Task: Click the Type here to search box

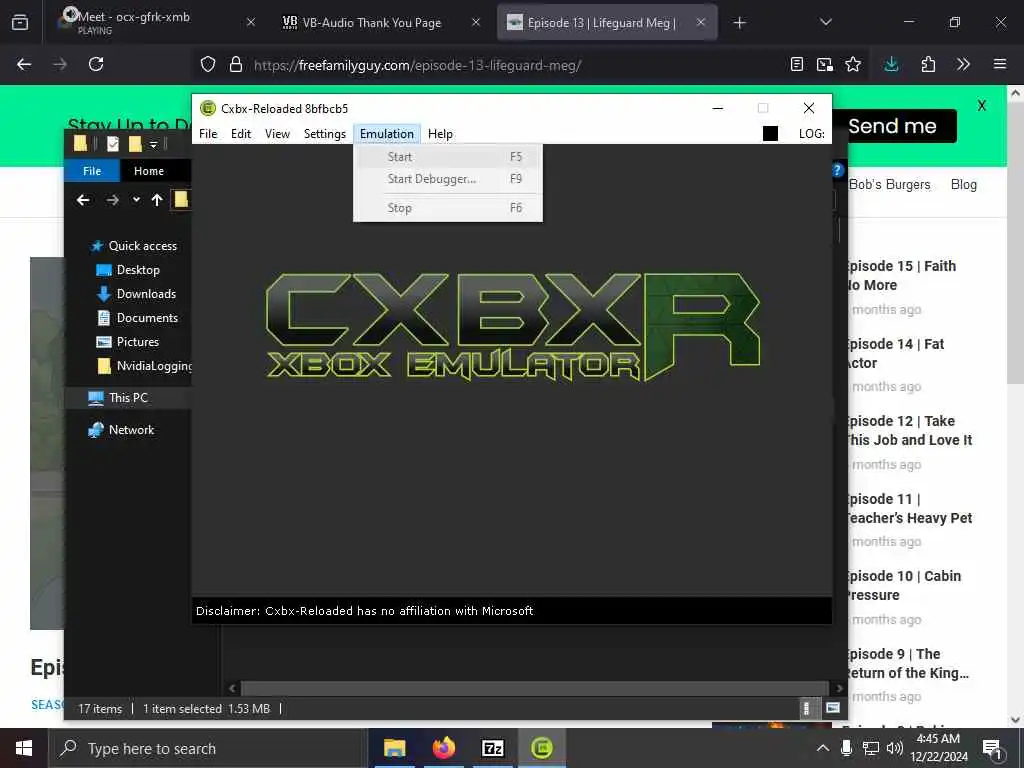Action: (208, 748)
